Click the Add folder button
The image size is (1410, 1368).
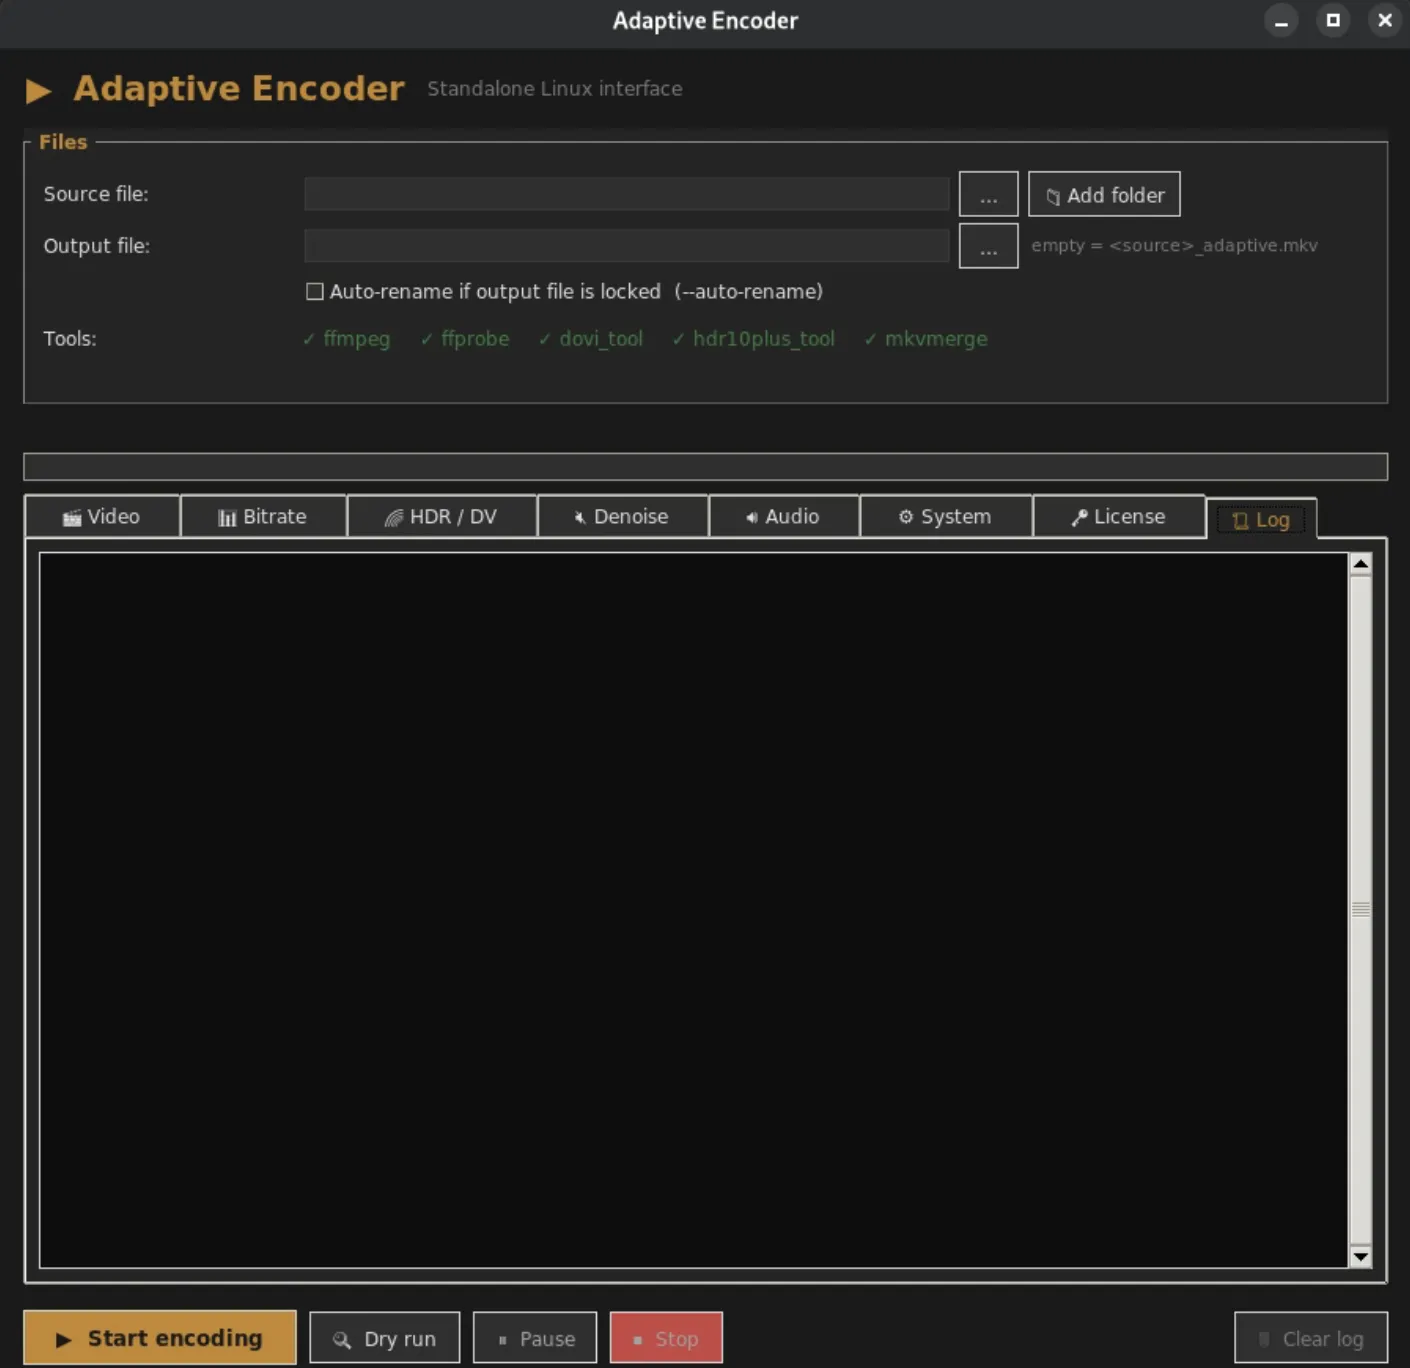(1104, 194)
